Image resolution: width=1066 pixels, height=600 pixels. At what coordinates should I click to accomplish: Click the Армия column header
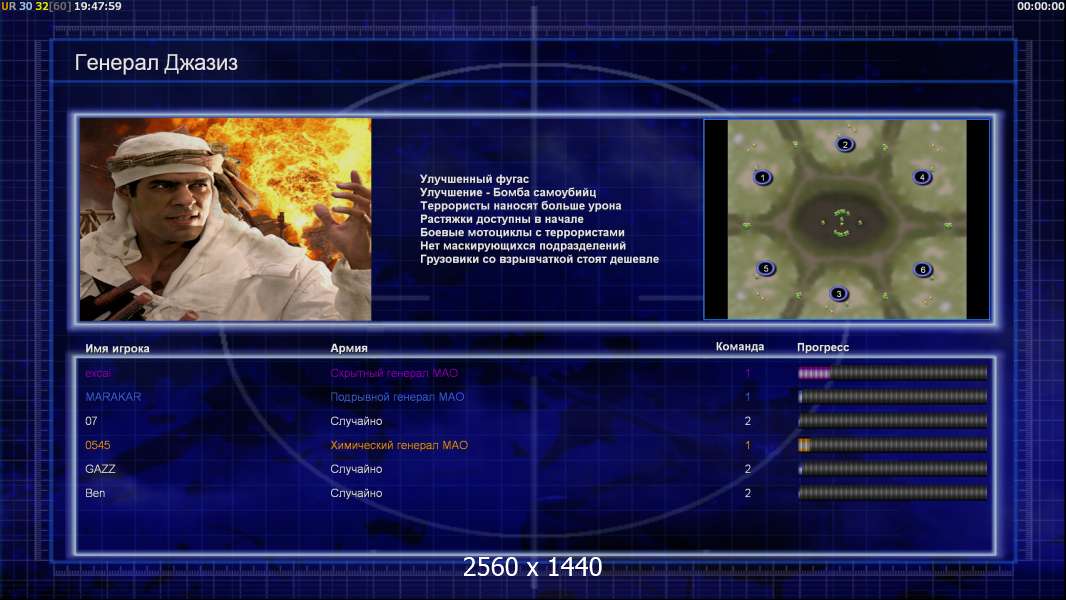(x=349, y=348)
